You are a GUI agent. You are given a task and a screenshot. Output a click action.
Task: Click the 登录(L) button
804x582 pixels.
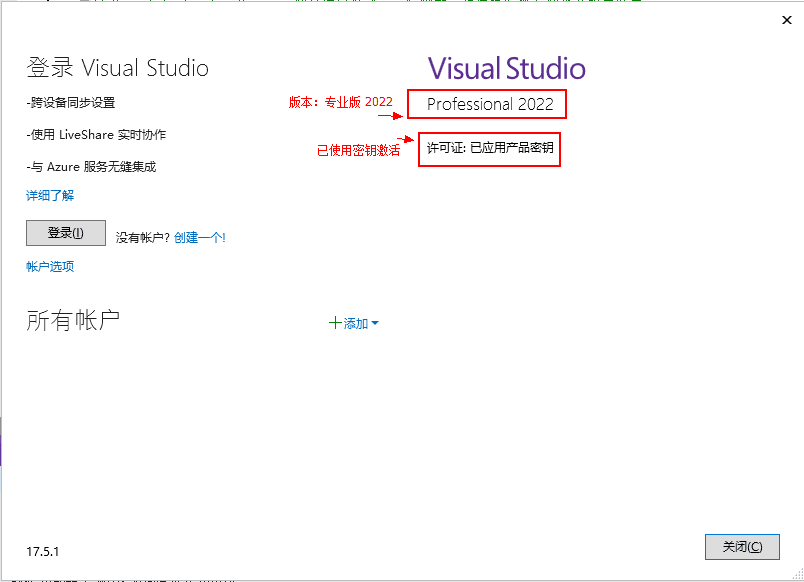point(65,232)
